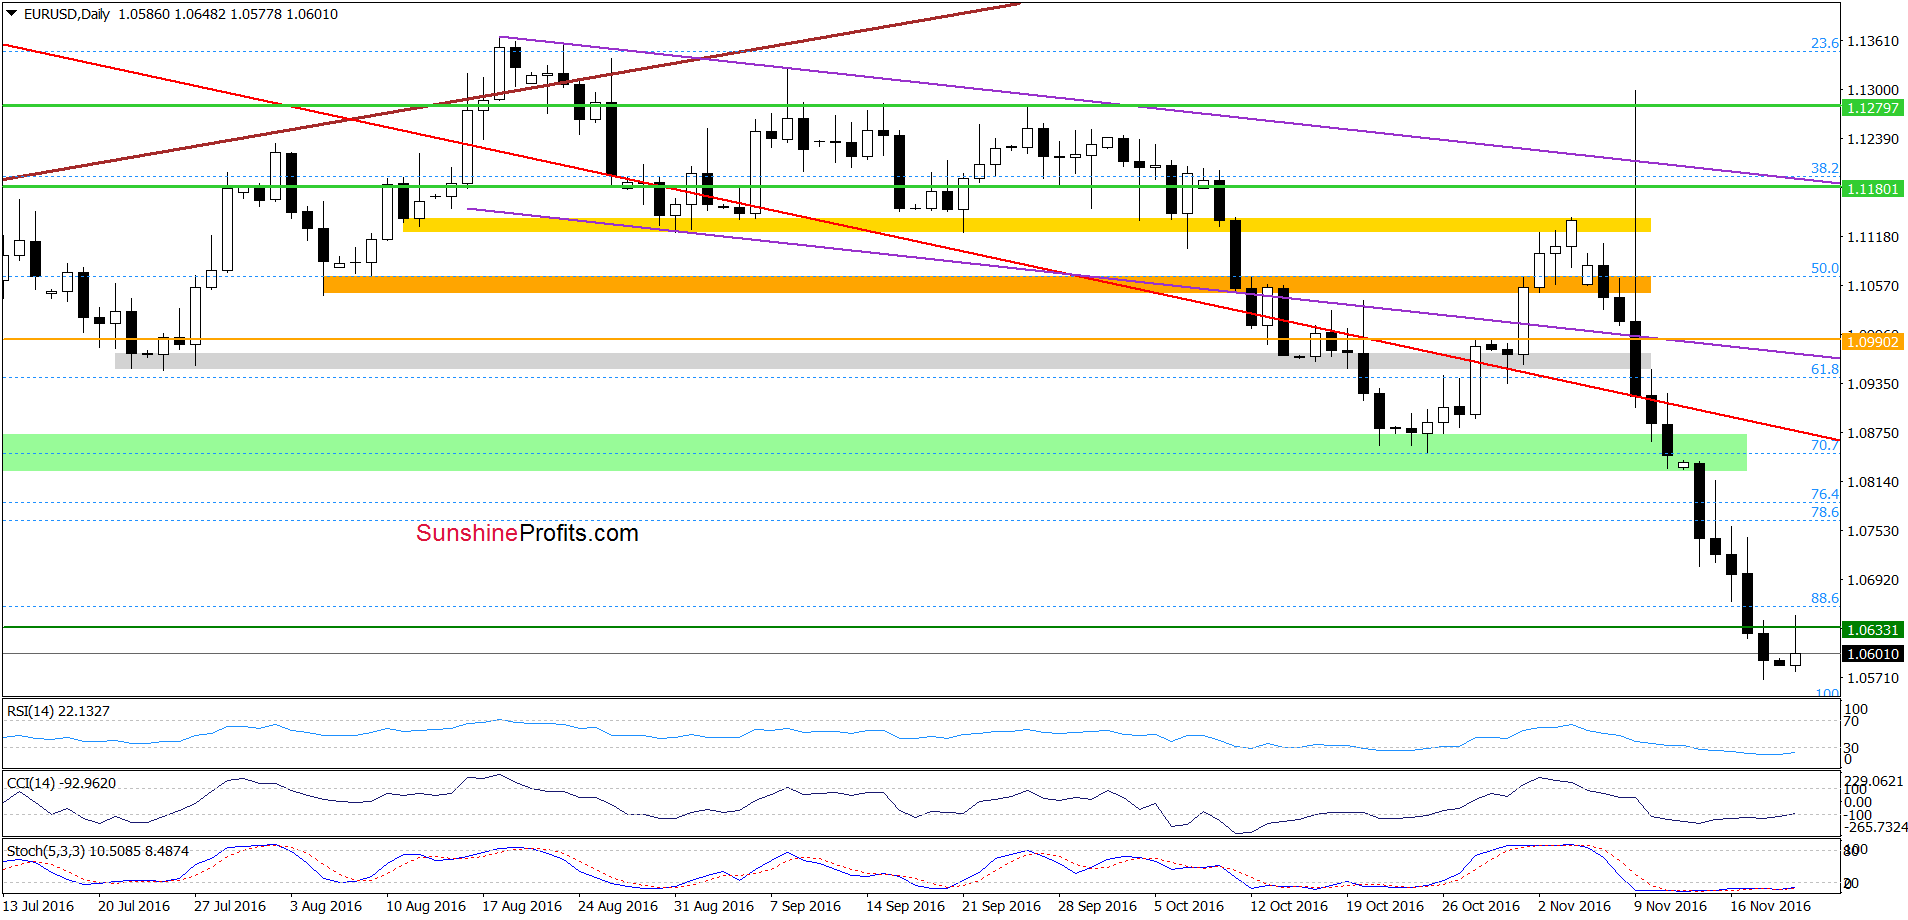This screenshot has width=1908, height=920.
Task: Click the 70.7 Fibonacci level label
Action: pyautogui.click(x=1825, y=445)
